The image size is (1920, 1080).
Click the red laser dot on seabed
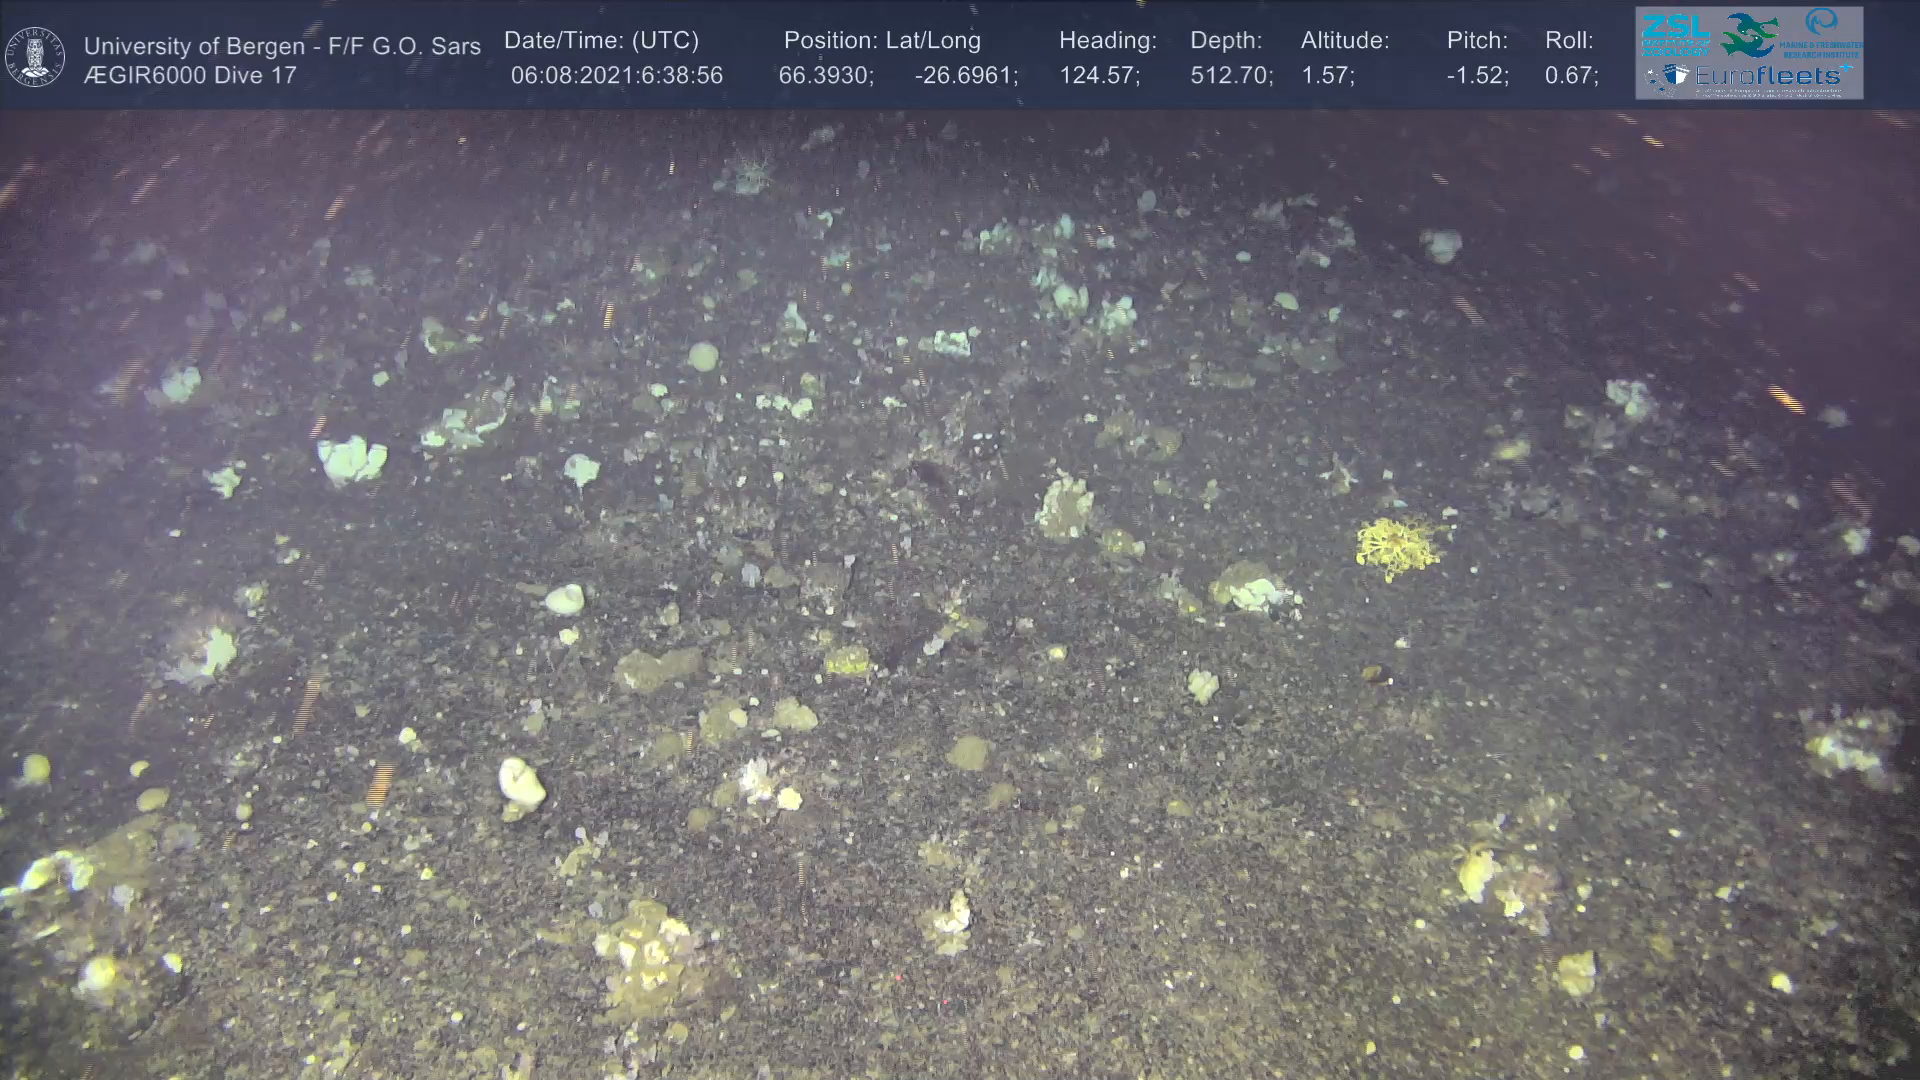897,977
